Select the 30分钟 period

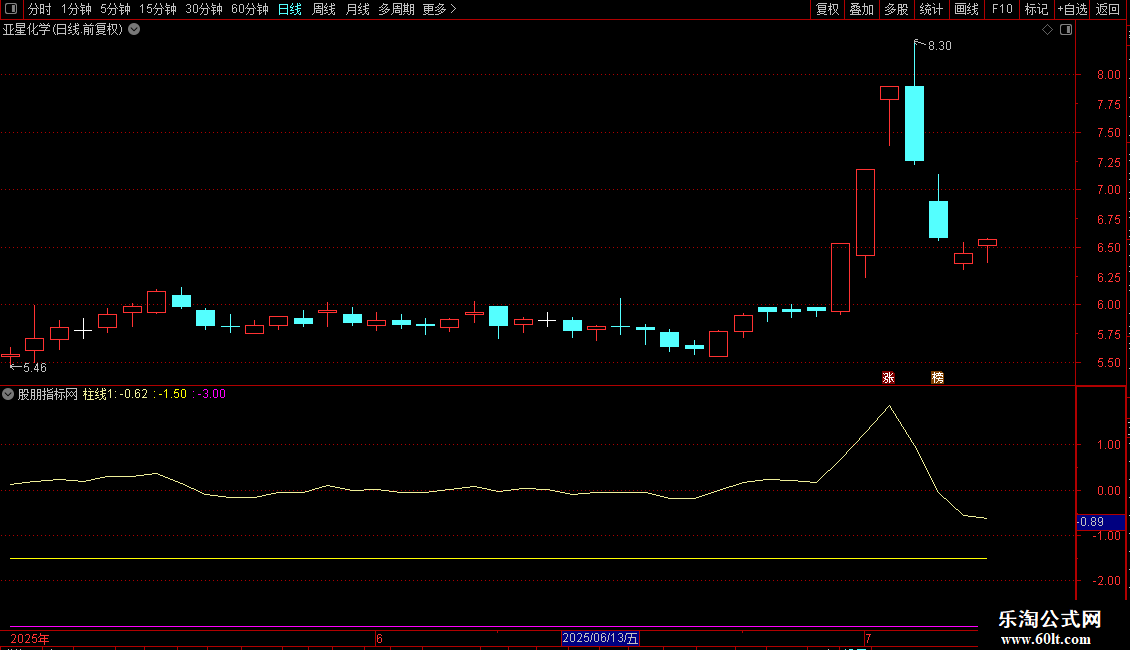tap(204, 9)
